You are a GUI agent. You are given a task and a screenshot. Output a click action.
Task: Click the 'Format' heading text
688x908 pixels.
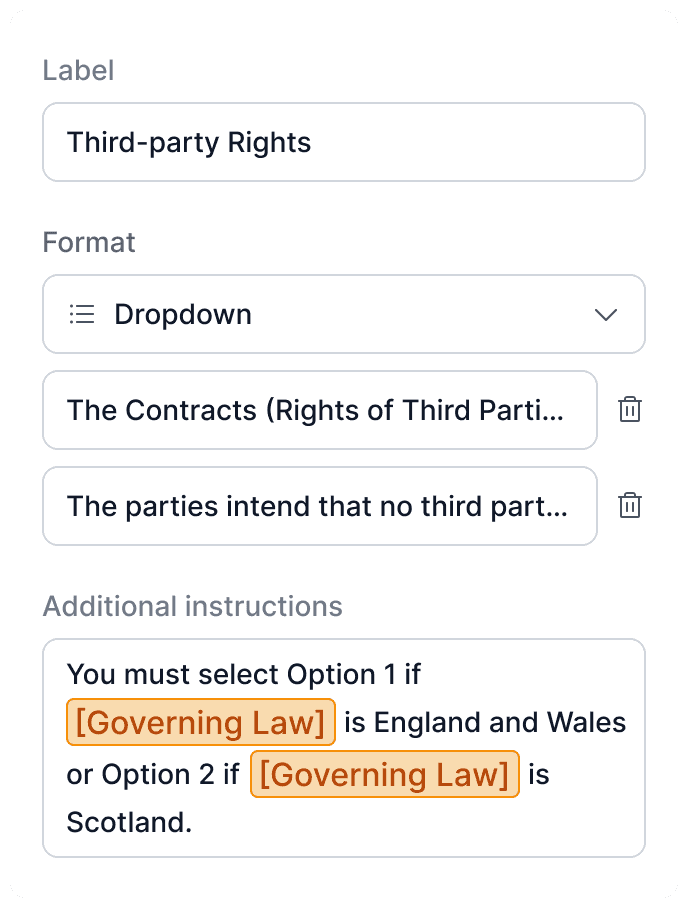pyautogui.click(x=89, y=243)
